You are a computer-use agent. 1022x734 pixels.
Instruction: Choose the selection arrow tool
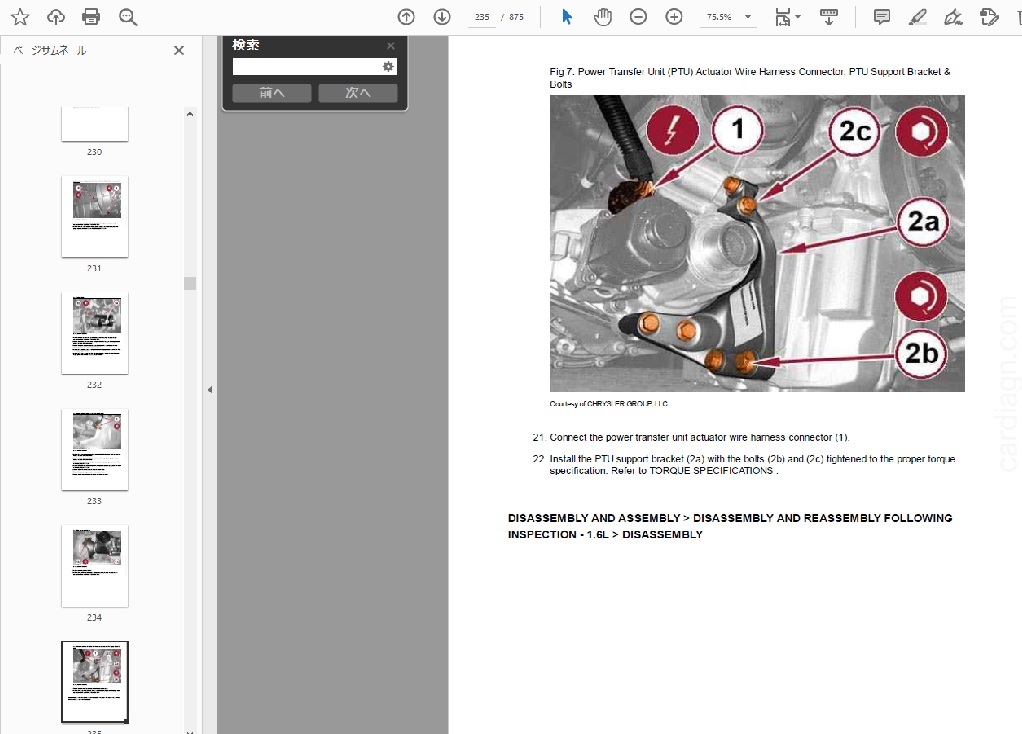tap(567, 17)
